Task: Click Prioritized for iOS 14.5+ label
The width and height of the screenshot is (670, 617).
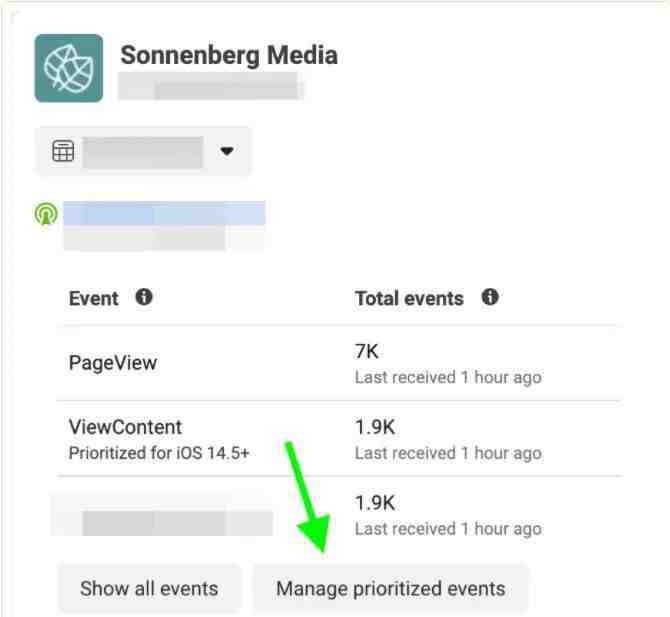Action: pos(159,453)
